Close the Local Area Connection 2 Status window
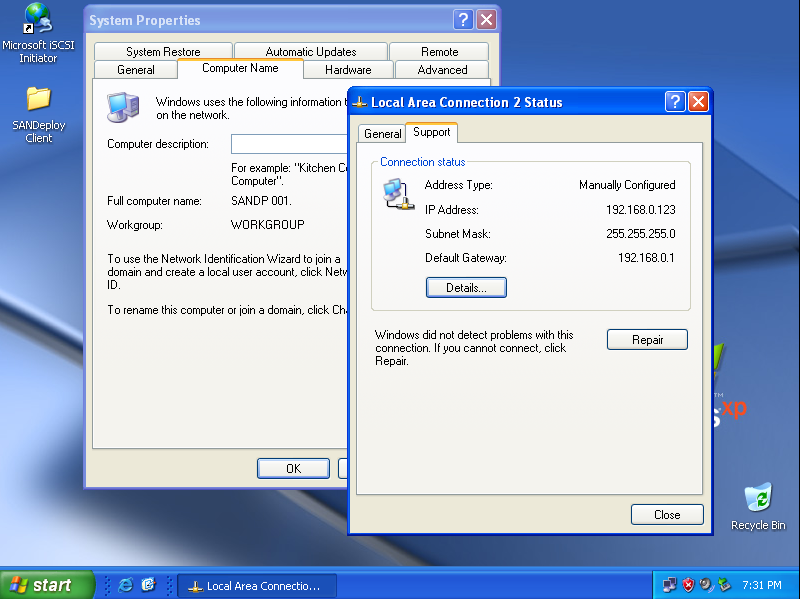This screenshot has height=599, width=800. 698,102
